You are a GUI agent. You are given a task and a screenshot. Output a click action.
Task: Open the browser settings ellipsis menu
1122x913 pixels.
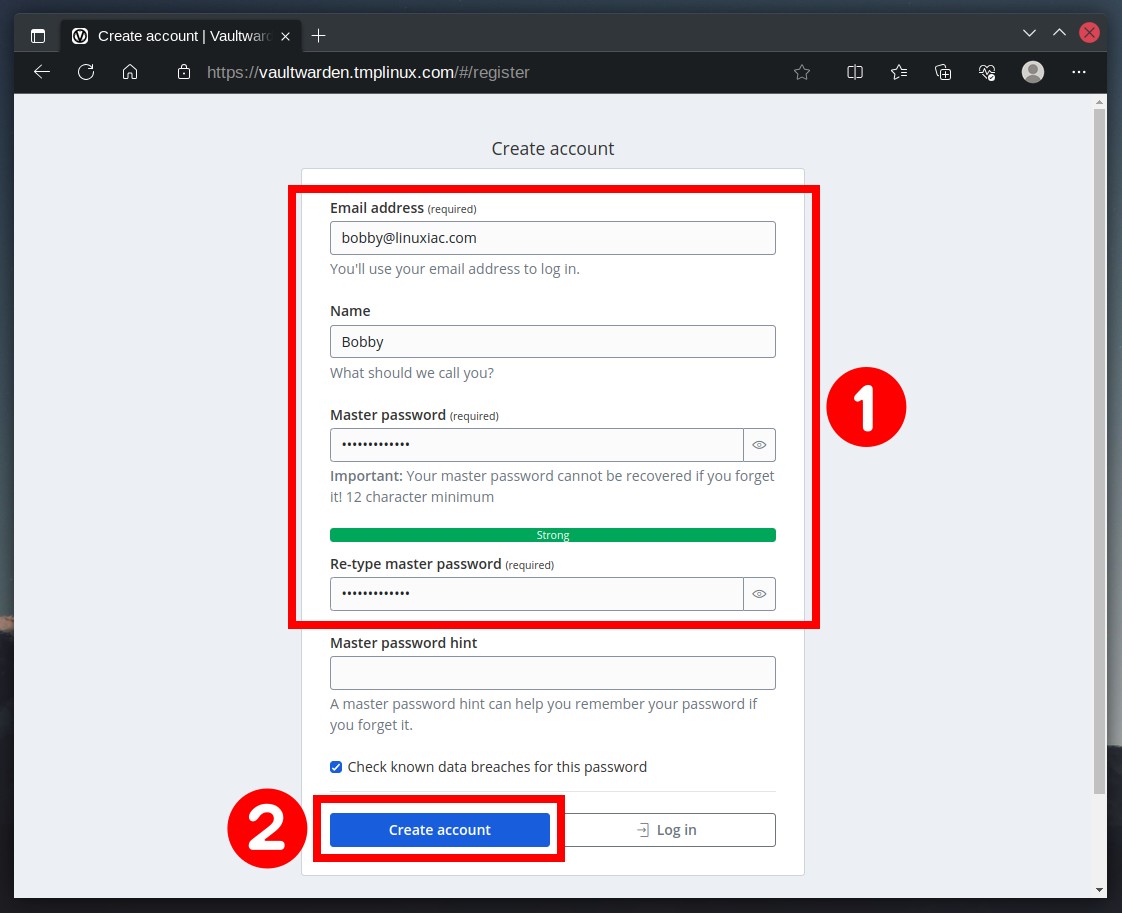coord(1079,72)
